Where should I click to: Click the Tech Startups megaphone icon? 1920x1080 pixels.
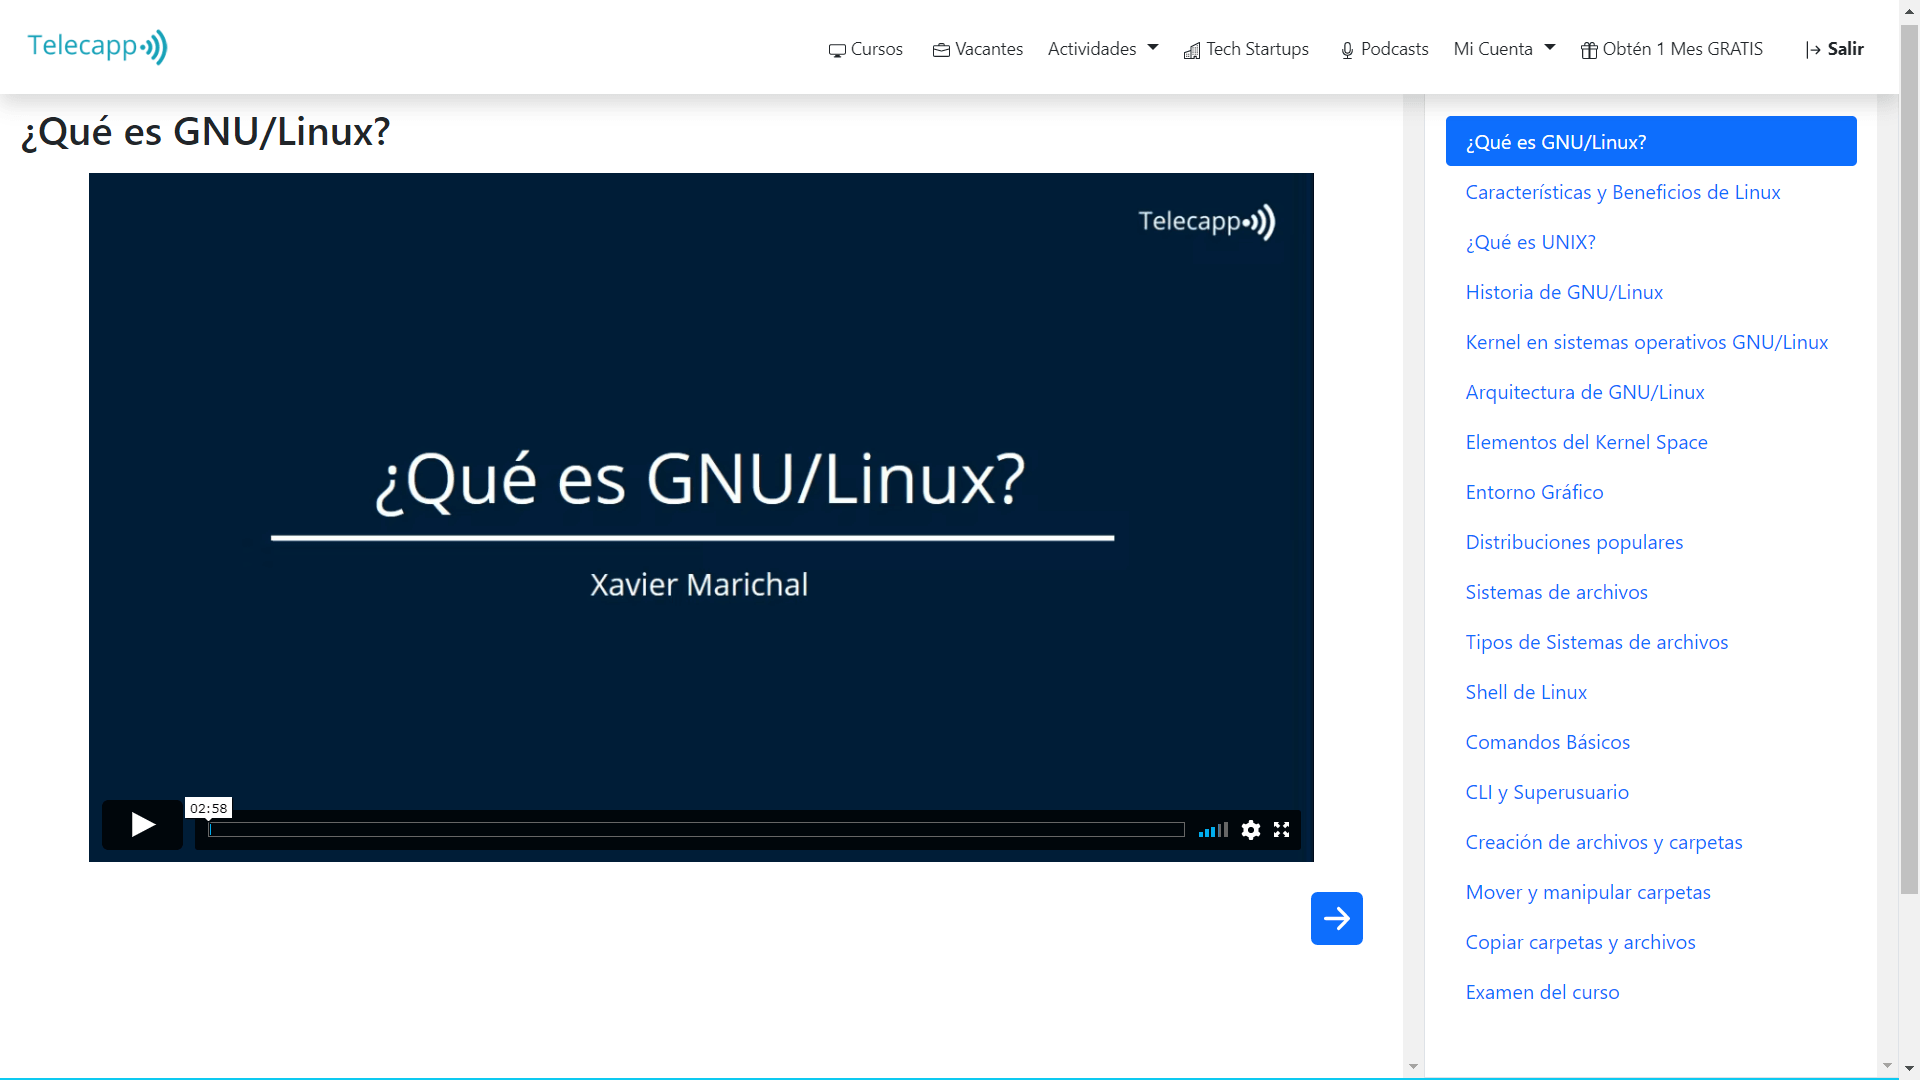[x=1192, y=51]
